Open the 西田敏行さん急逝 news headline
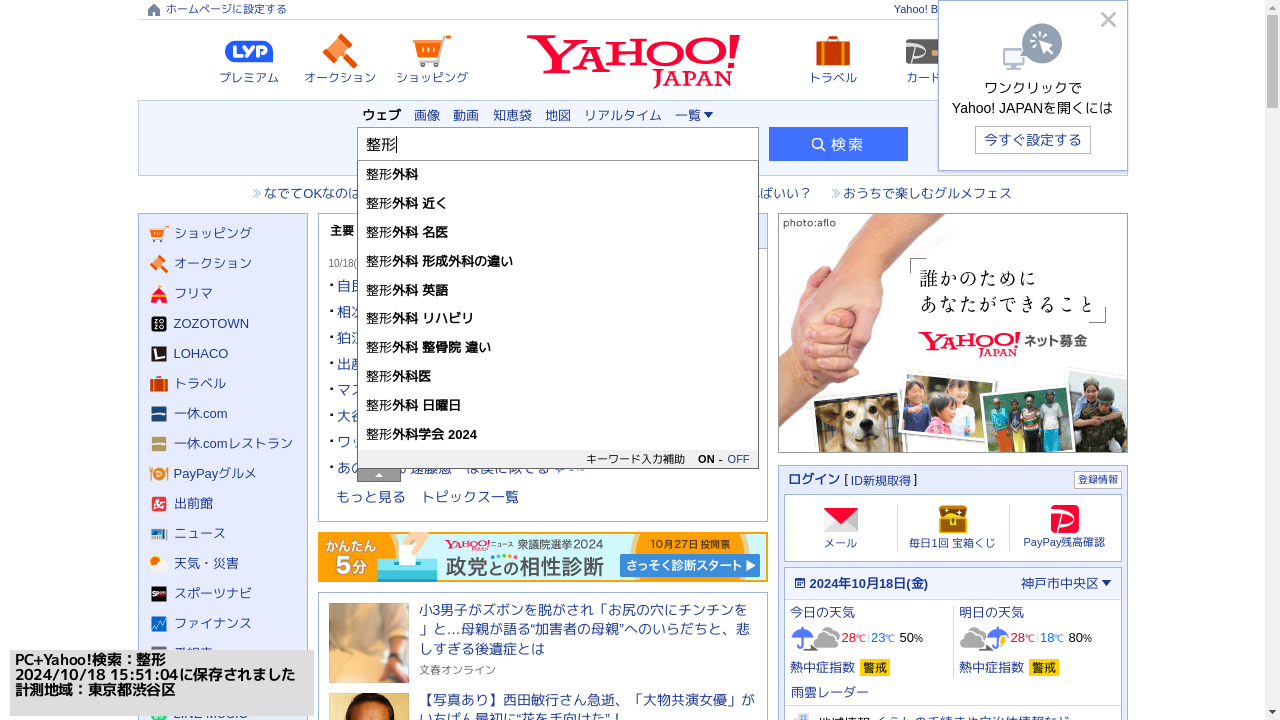The image size is (1280, 720). click(x=587, y=707)
